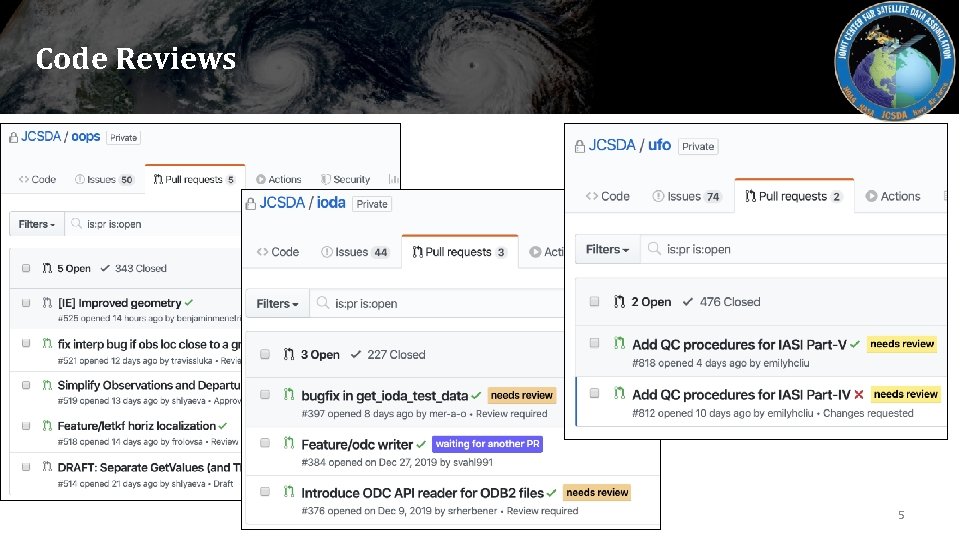Check Feature/odc writer PR checkbox
The height and width of the screenshot is (540, 960).
(264, 443)
